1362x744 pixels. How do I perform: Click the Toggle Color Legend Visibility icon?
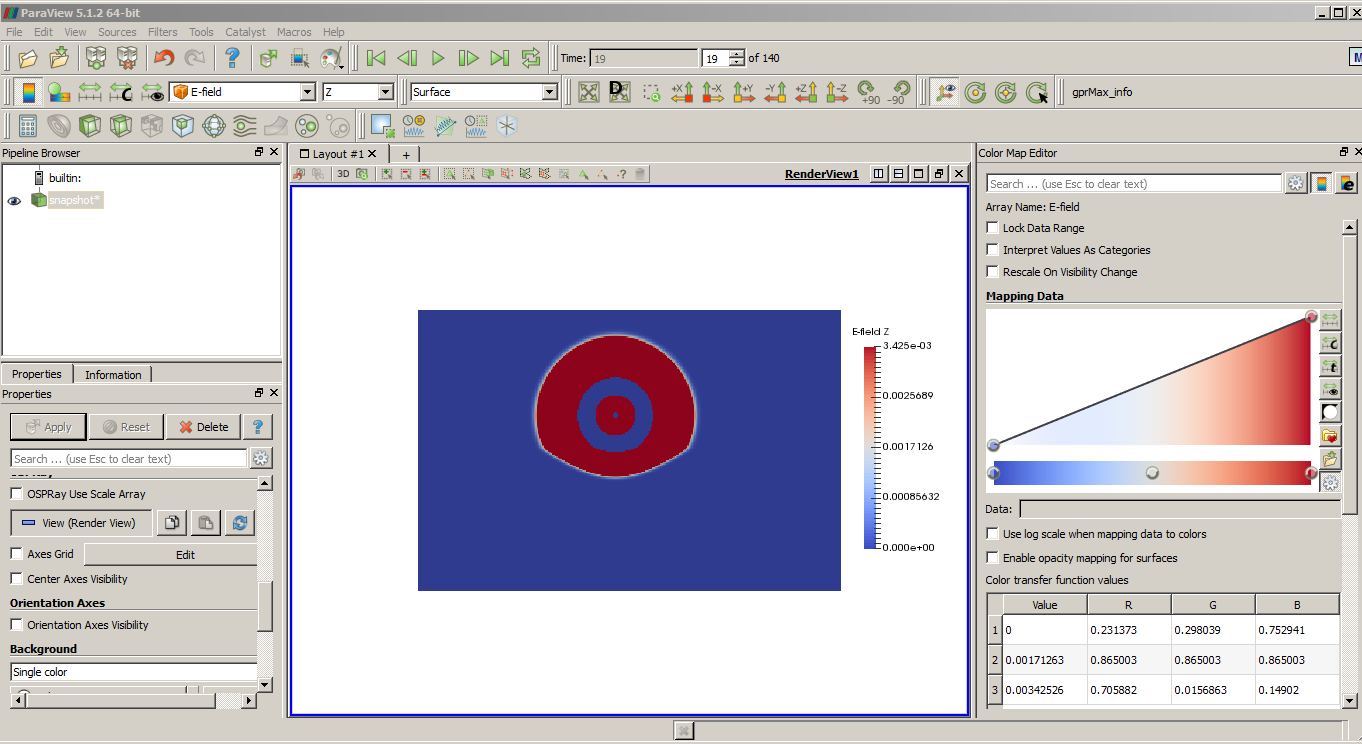(28, 92)
